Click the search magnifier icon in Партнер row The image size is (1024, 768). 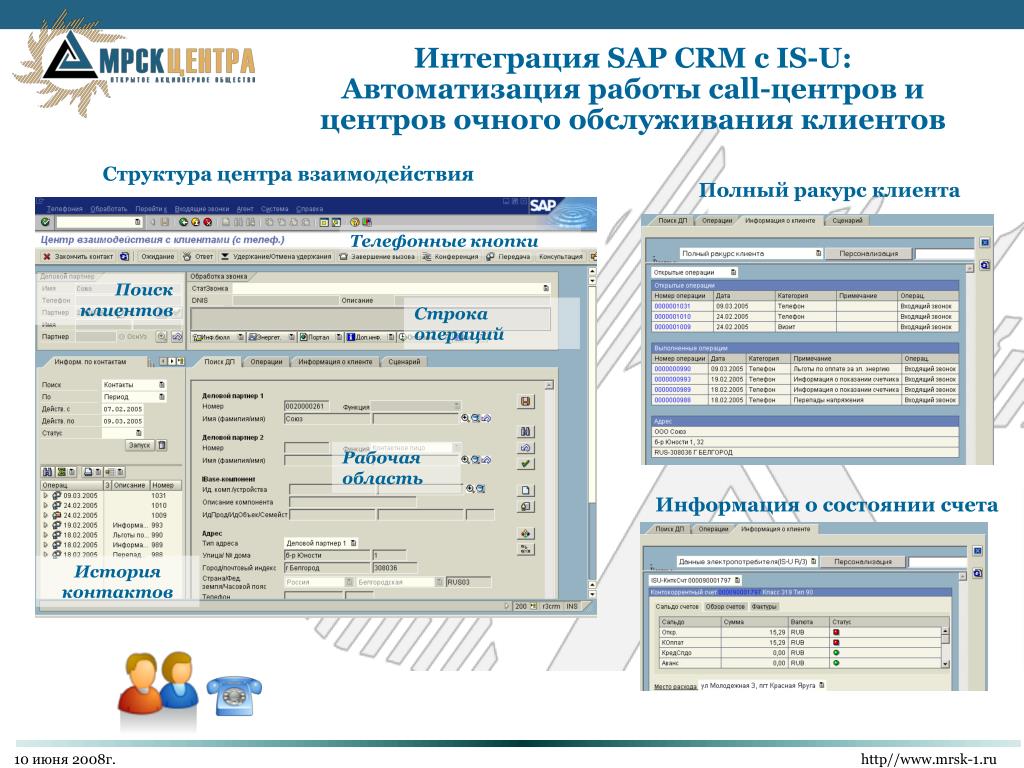point(161,337)
